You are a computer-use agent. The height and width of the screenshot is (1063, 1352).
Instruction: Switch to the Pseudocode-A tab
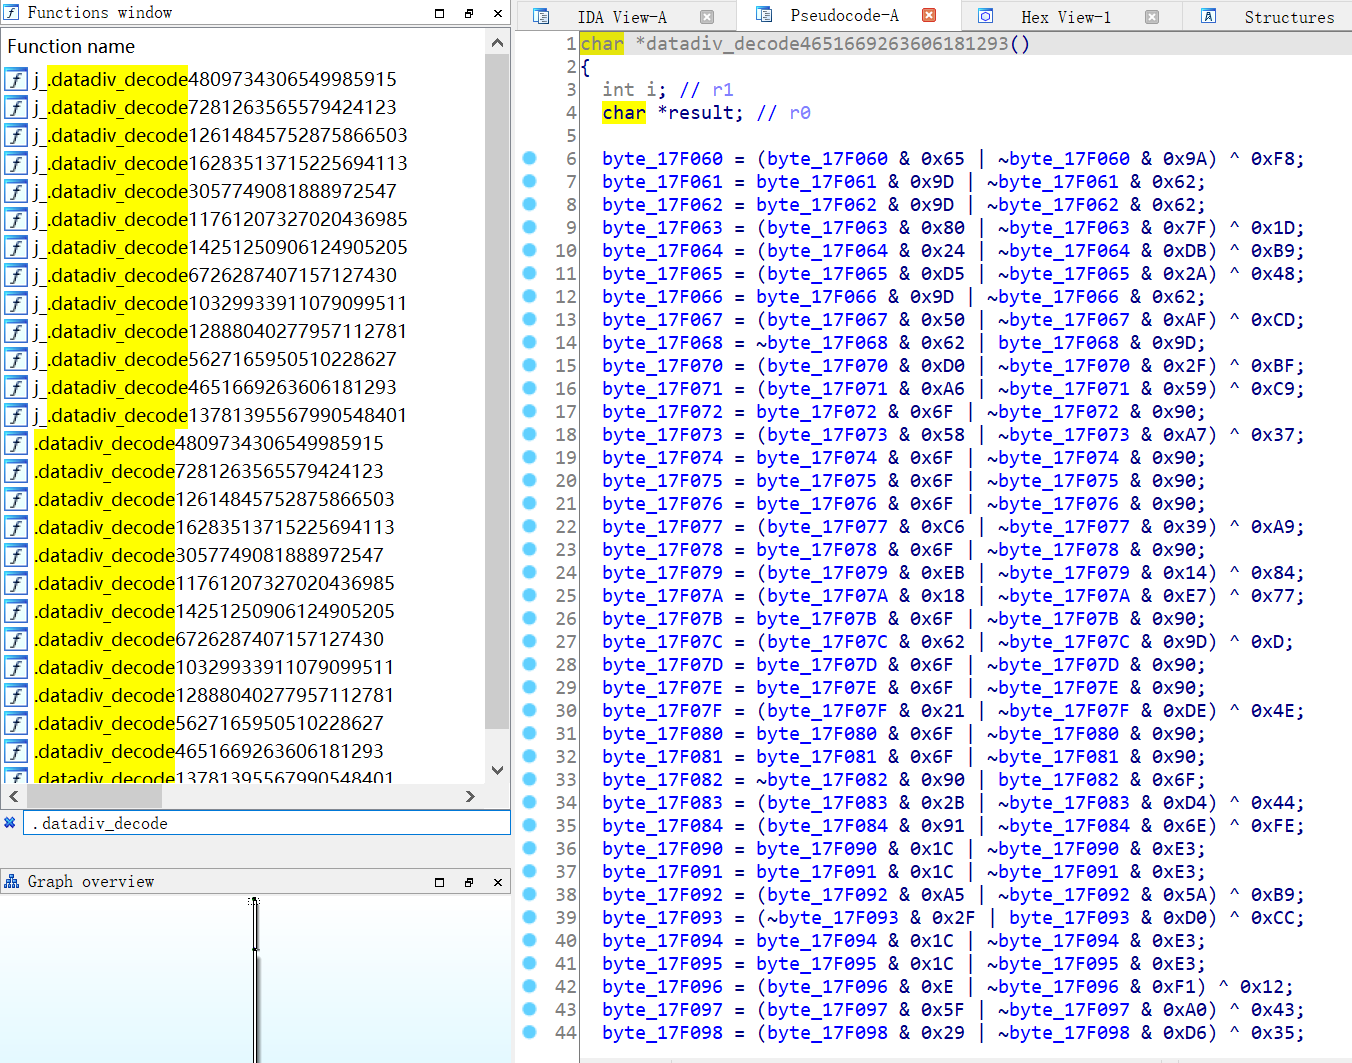click(844, 15)
